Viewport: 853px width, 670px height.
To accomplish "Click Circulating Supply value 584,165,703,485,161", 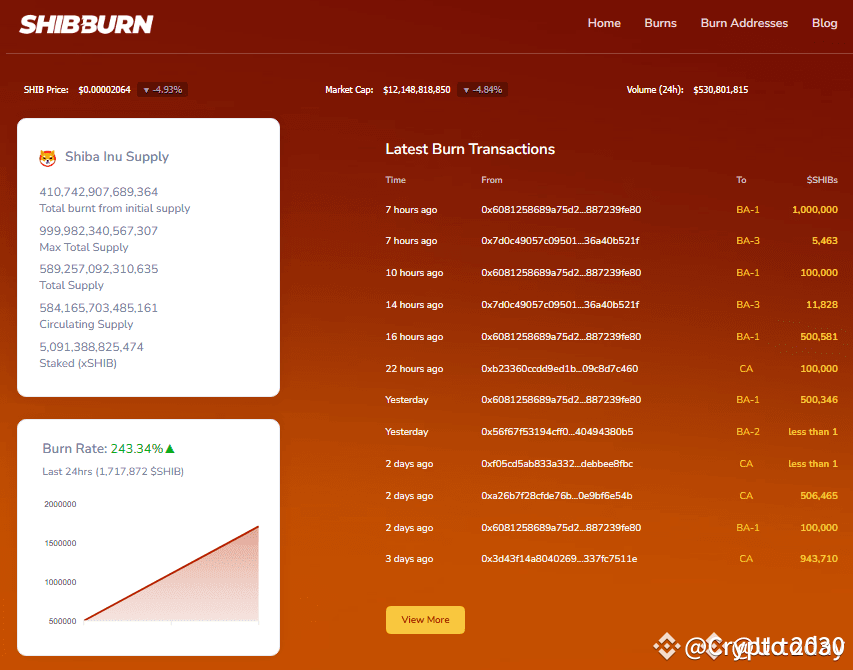I will point(98,308).
